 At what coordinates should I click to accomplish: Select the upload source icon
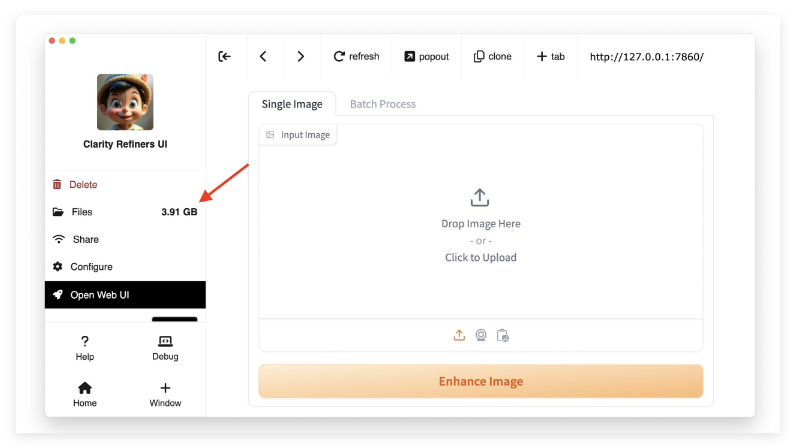(460, 335)
